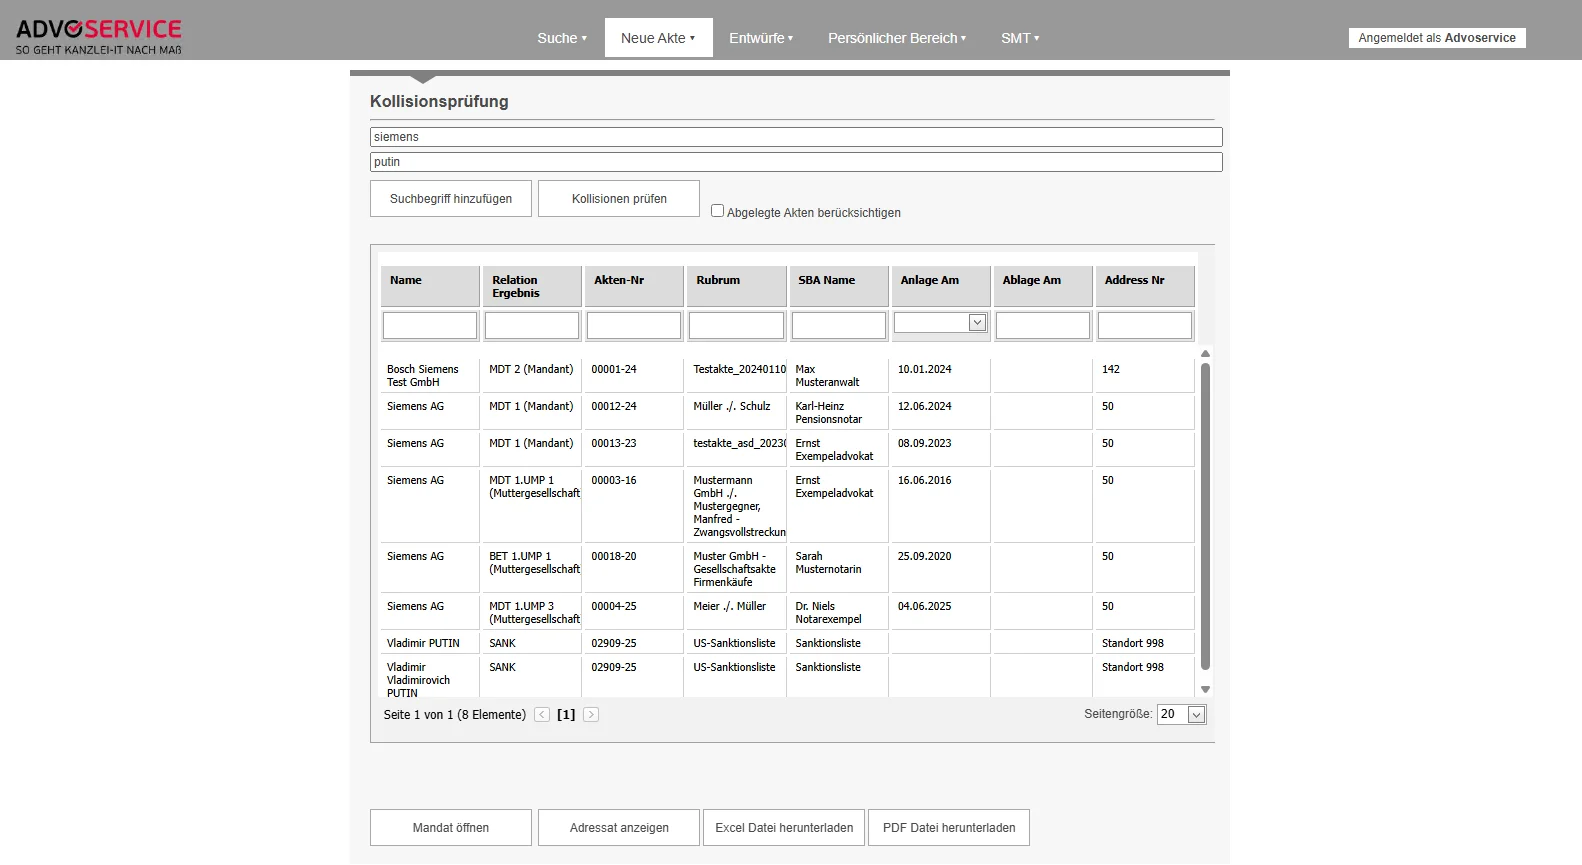The image size is (1582, 865).
Task: Open Persönlicher Bereich menu
Action: 896,38
